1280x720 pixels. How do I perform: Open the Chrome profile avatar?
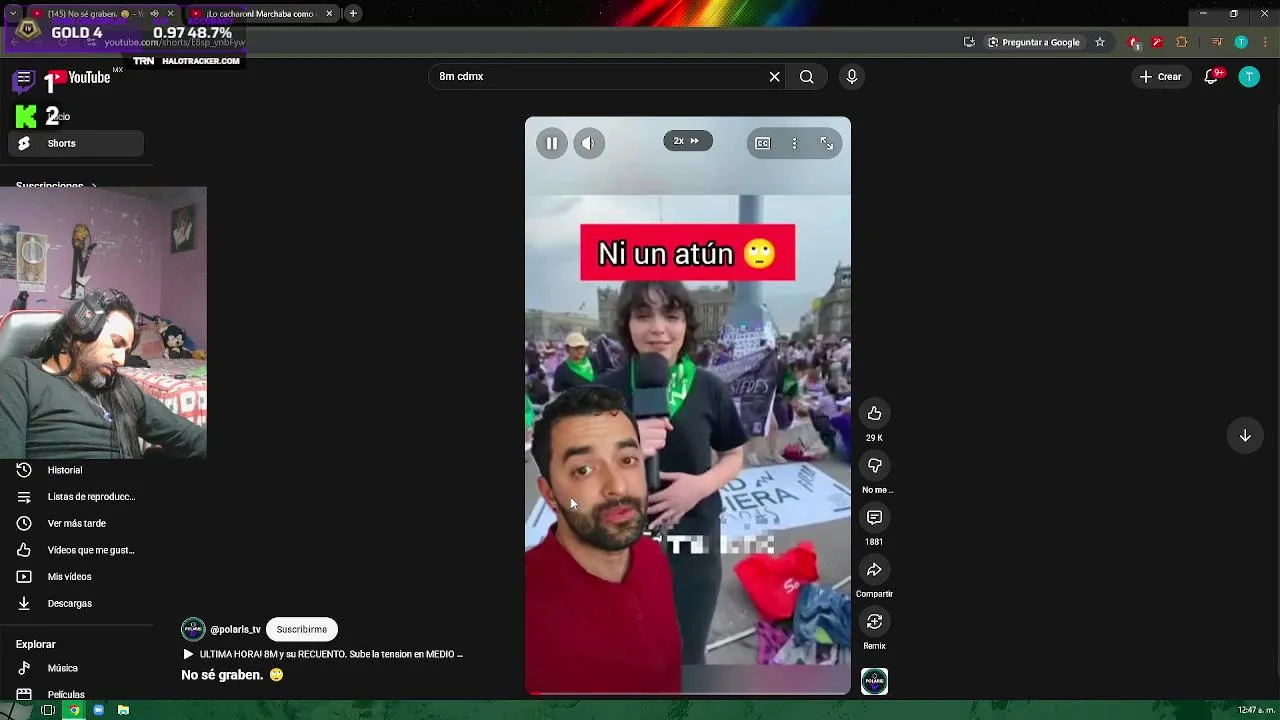coord(1241,42)
